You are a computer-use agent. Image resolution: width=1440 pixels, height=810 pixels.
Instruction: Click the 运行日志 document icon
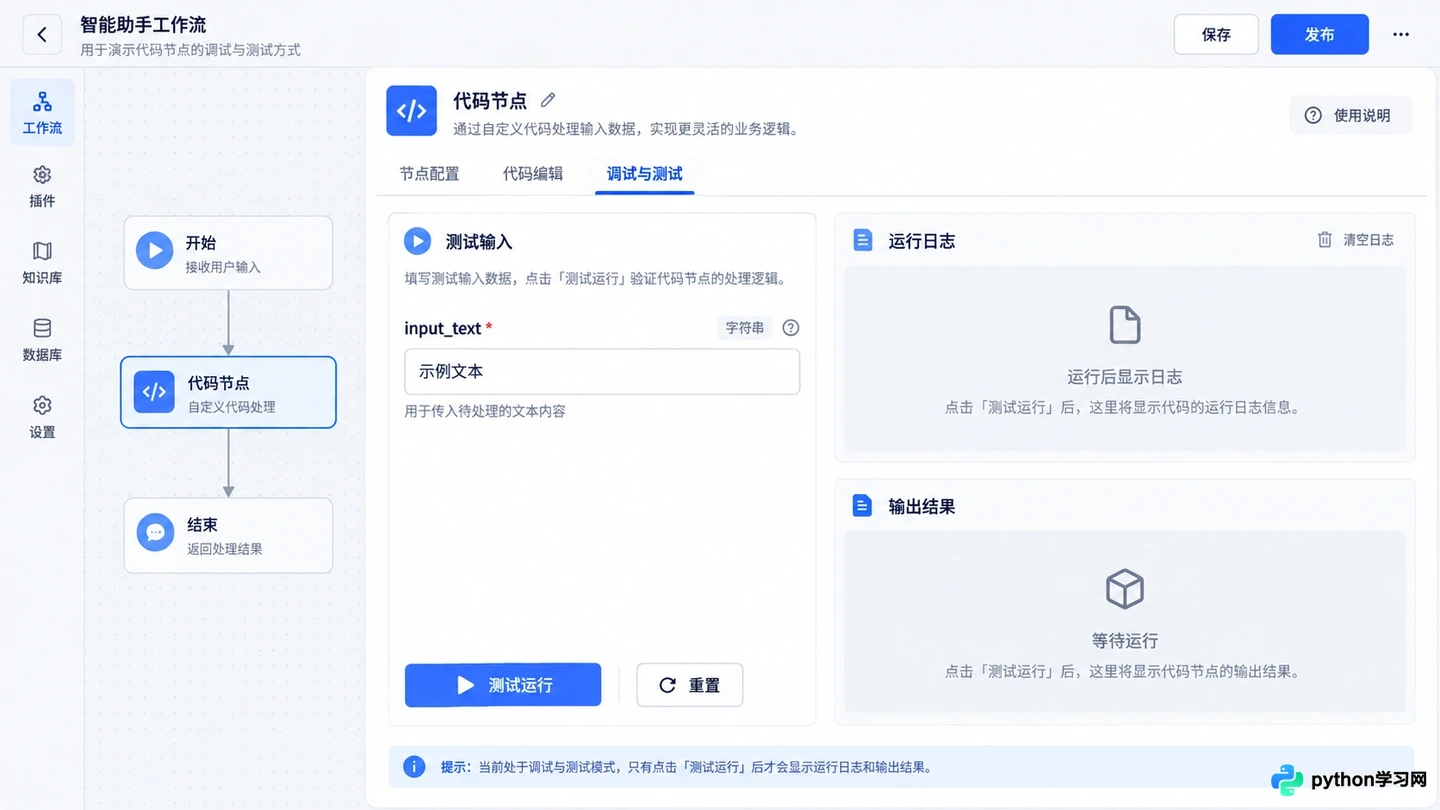coord(862,241)
